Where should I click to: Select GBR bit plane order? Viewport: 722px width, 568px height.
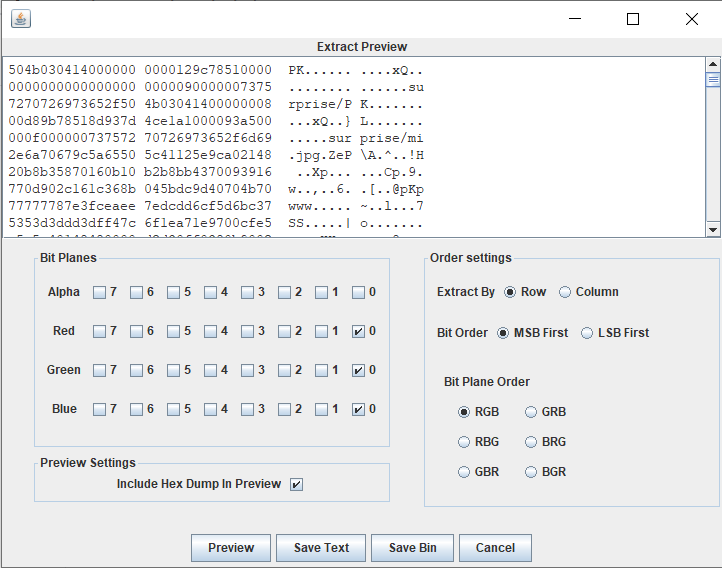pyautogui.click(x=464, y=472)
